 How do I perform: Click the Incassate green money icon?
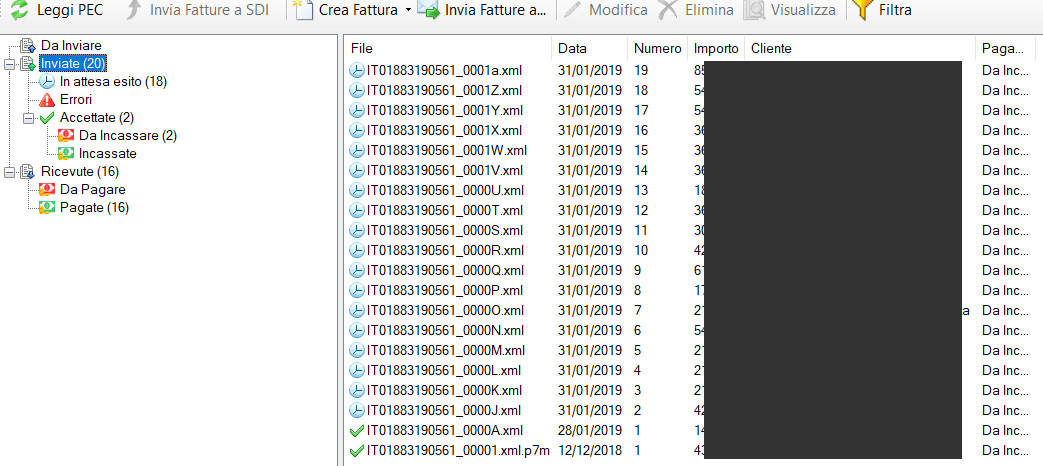click(66, 154)
